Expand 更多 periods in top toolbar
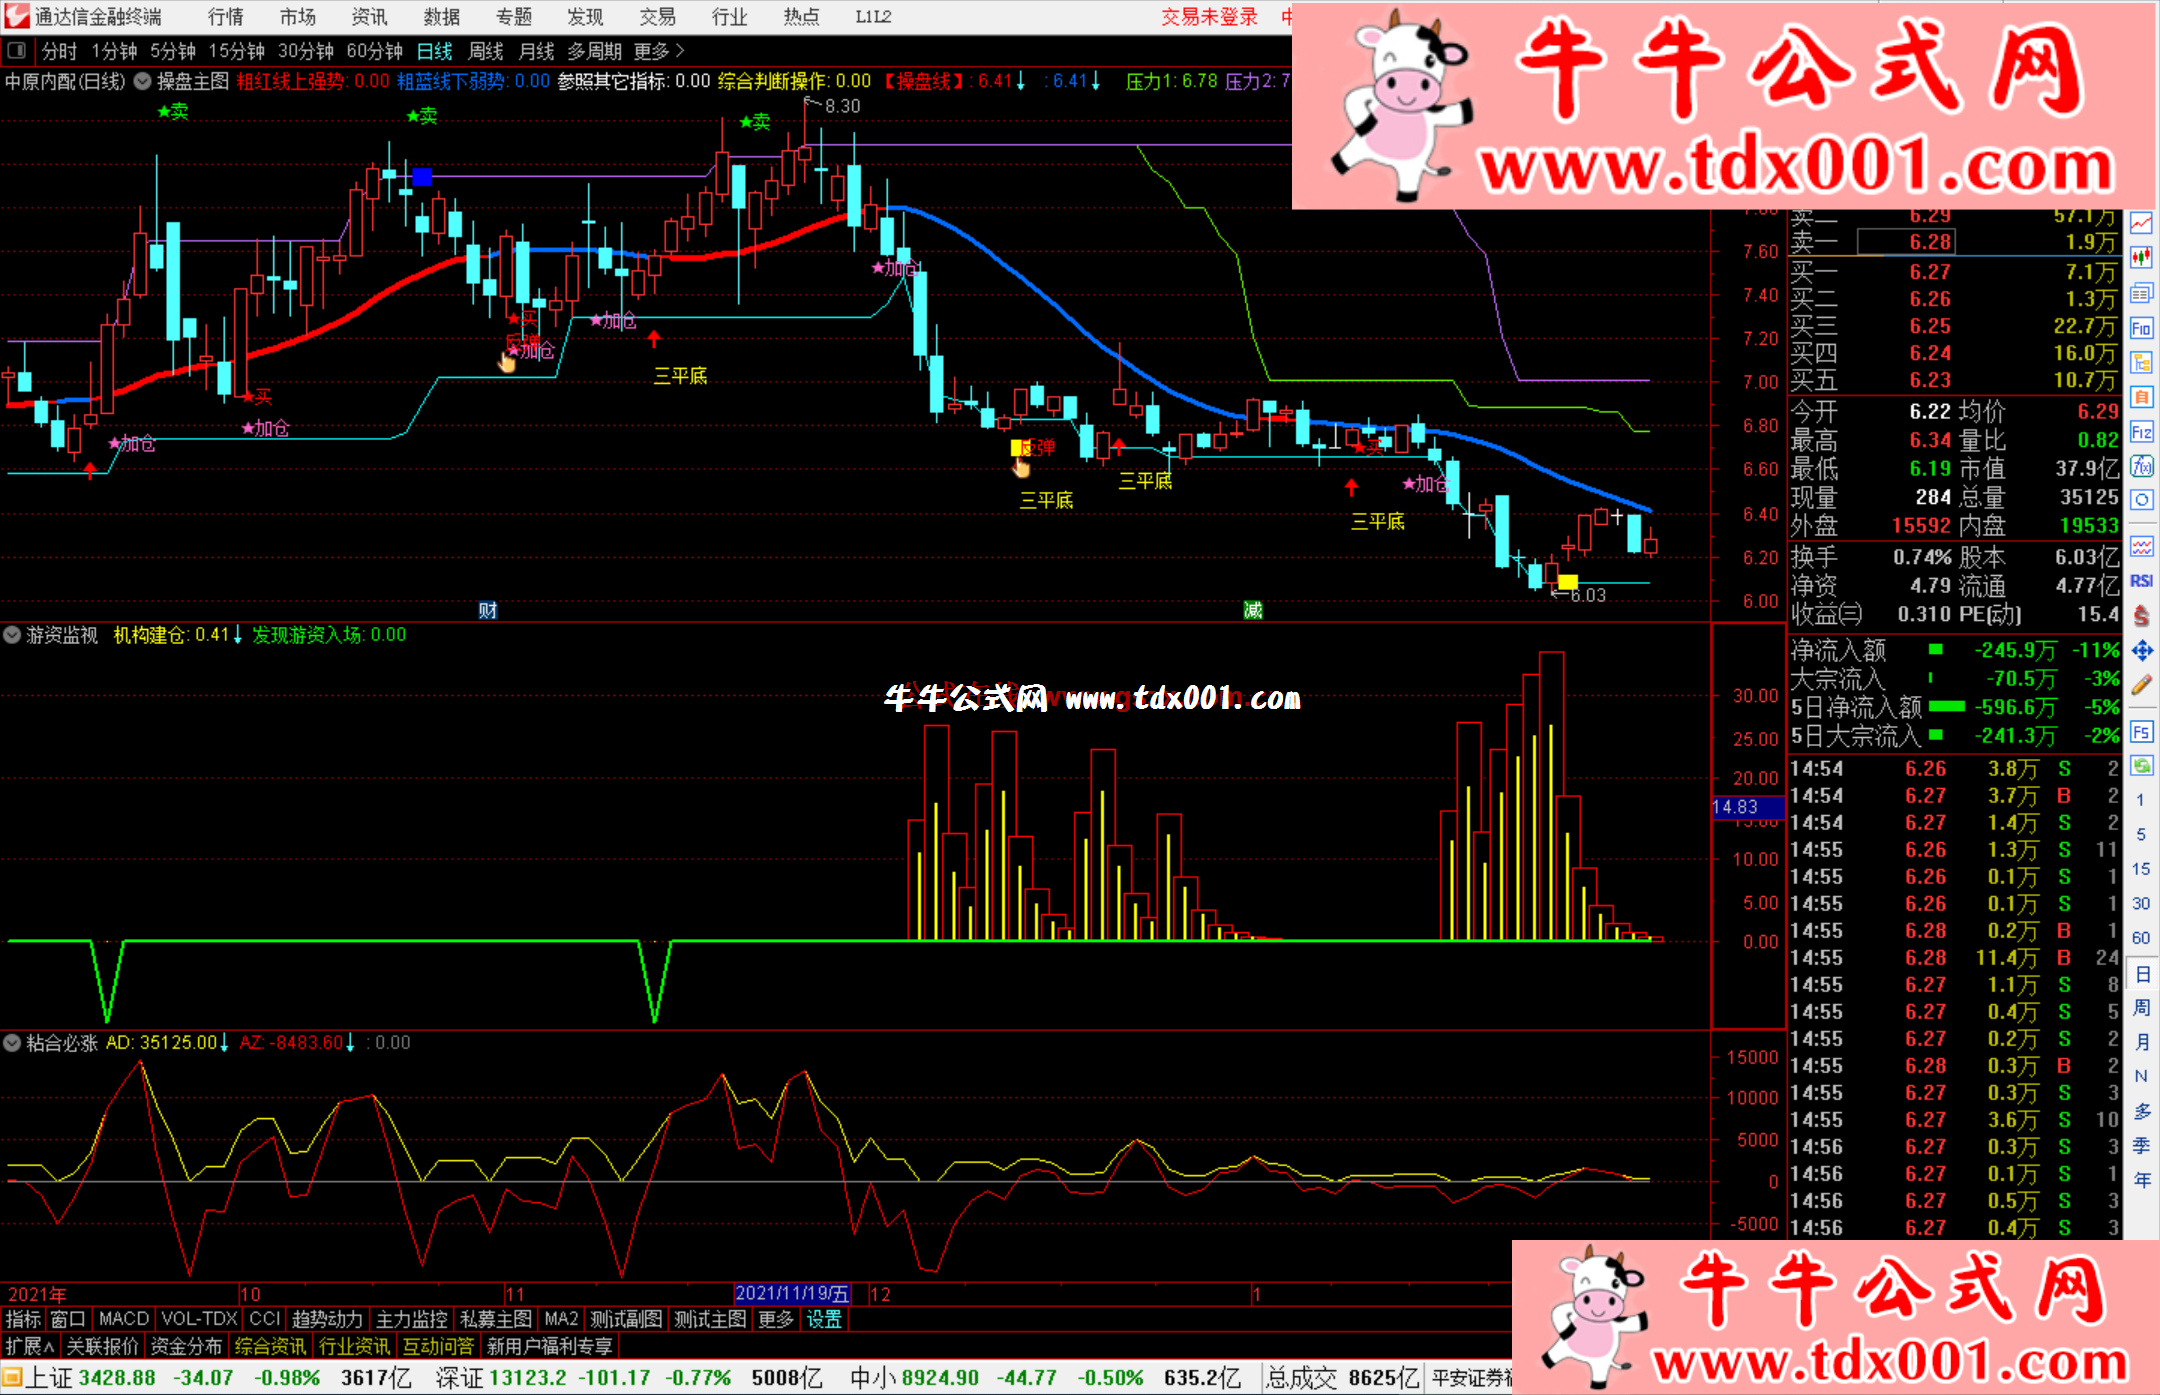Viewport: 2160px width, 1395px height. point(658,50)
